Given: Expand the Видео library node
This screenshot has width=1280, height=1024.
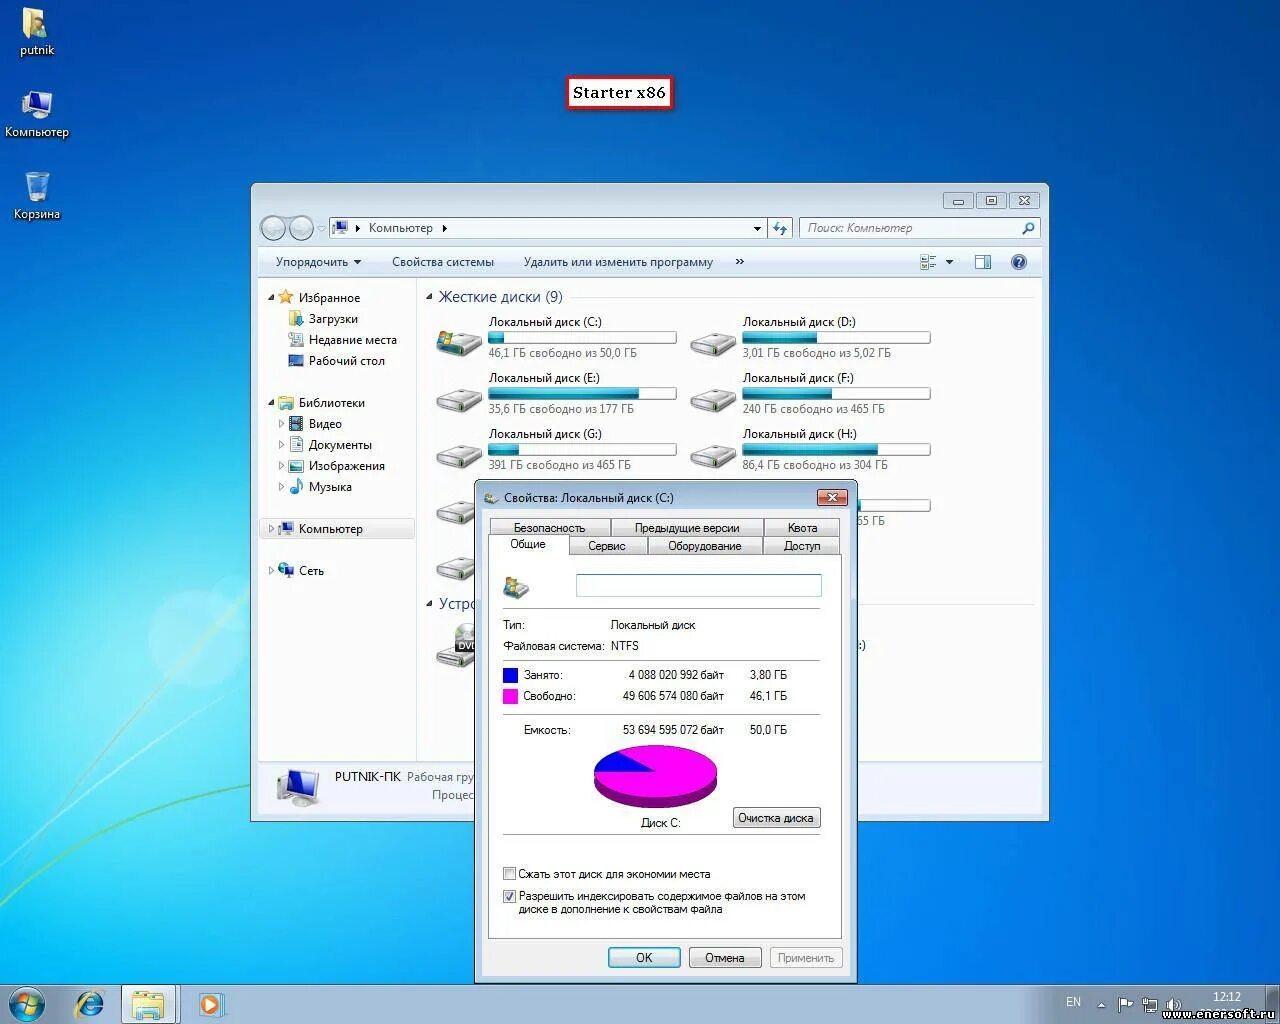Looking at the screenshot, I should (x=281, y=424).
